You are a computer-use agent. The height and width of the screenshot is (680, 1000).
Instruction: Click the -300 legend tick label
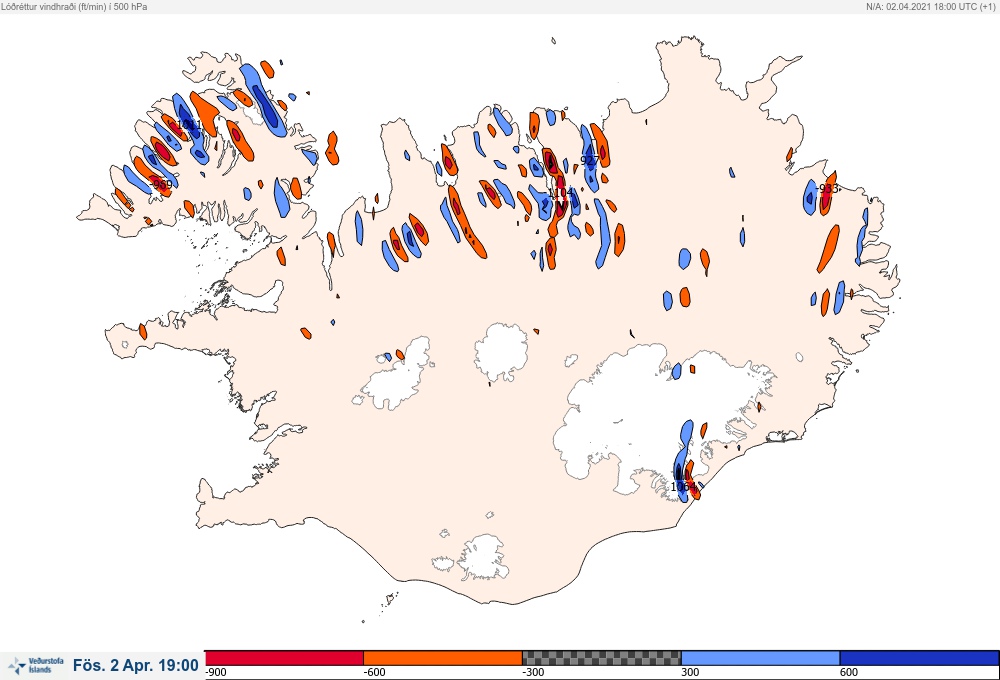coord(533,672)
